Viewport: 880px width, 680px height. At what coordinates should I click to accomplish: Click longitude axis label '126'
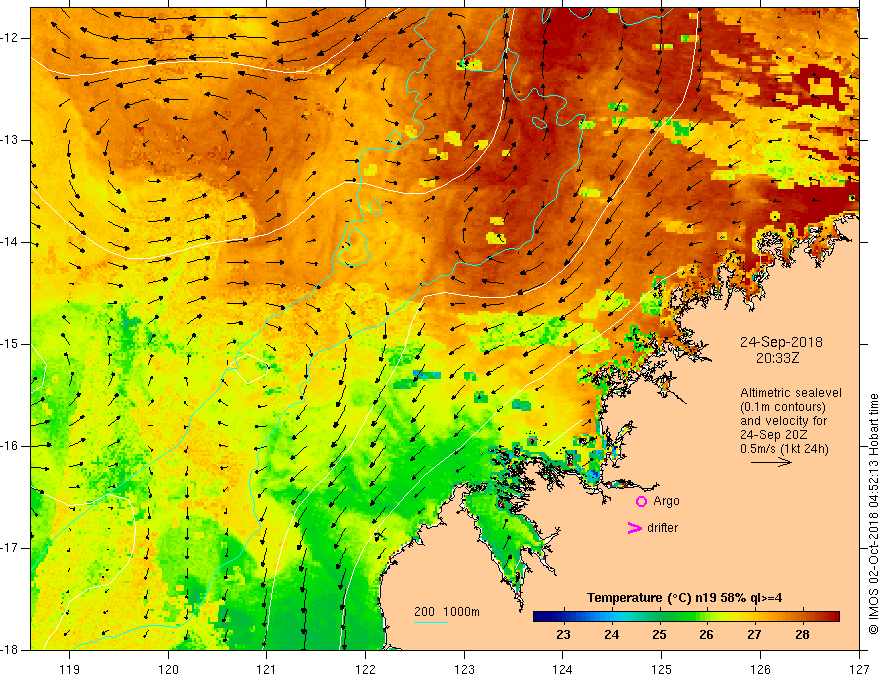(x=760, y=669)
